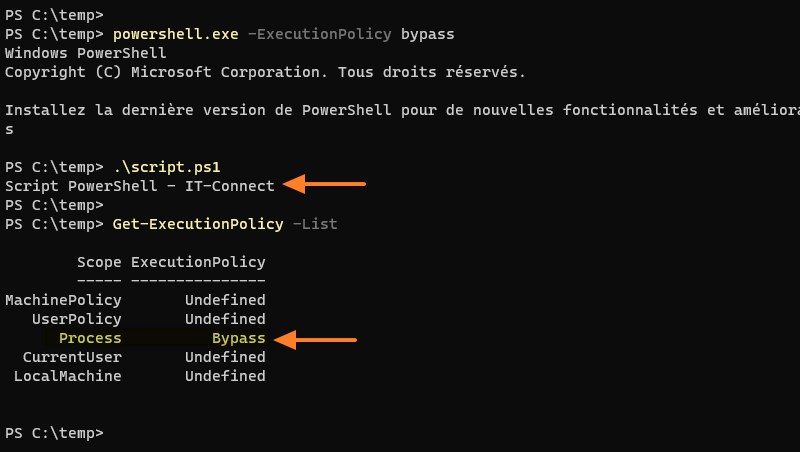Screen dimensions: 800x452
Task: Click the -List parameter
Action: (315, 224)
